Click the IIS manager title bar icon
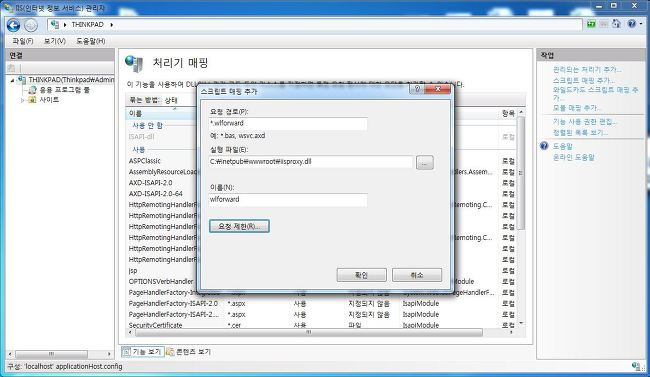This screenshot has width=650, height=377. (8, 7)
